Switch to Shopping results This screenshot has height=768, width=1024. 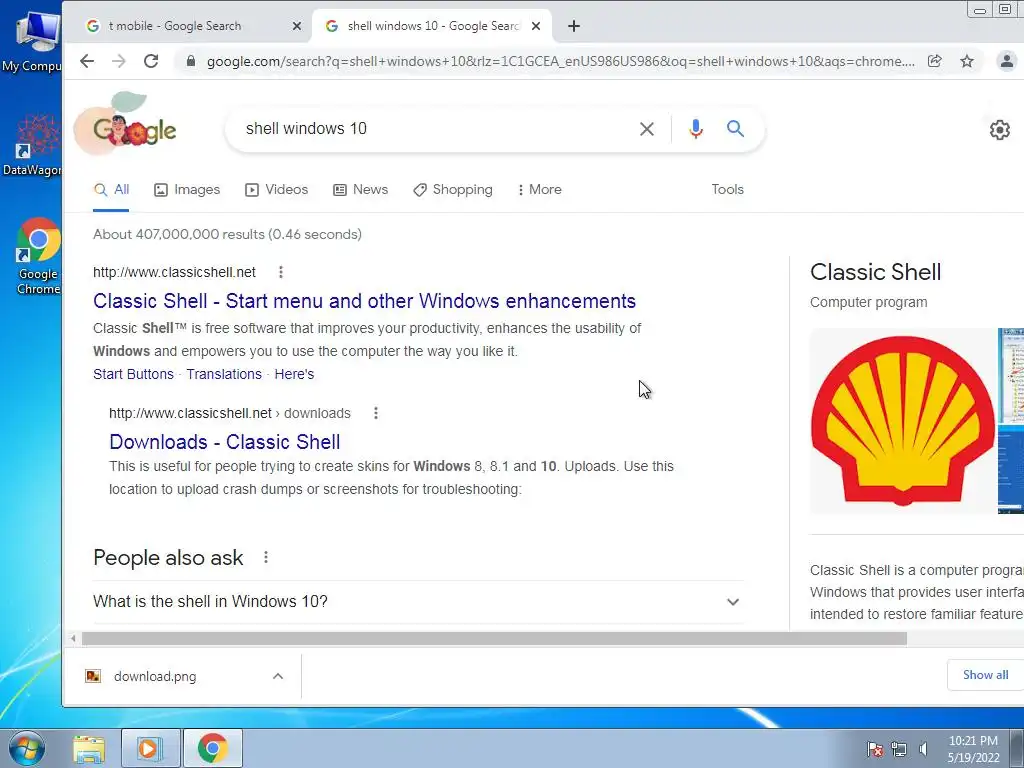[453, 189]
